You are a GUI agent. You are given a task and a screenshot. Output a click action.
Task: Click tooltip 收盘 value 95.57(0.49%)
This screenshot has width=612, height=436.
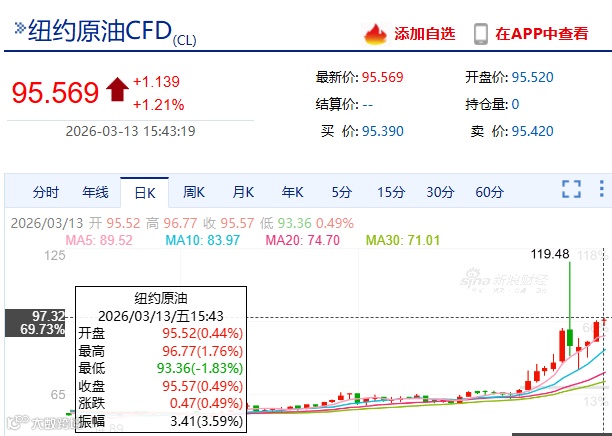pyautogui.click(x=203, y=386)
